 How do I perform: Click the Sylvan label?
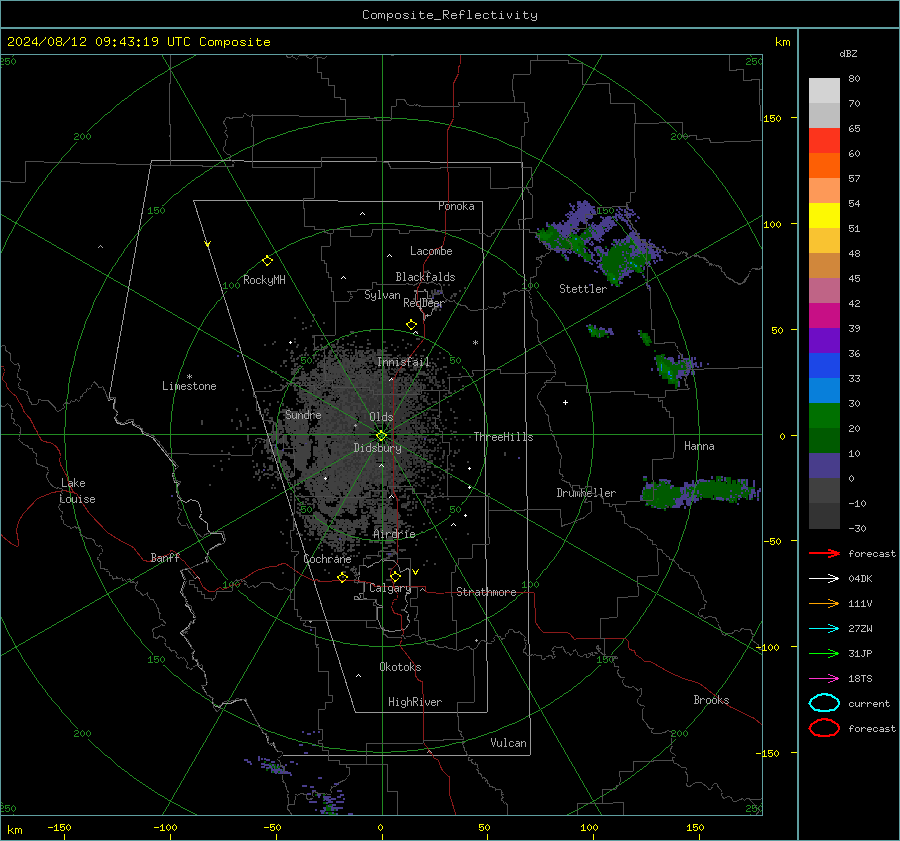[382, 295]
